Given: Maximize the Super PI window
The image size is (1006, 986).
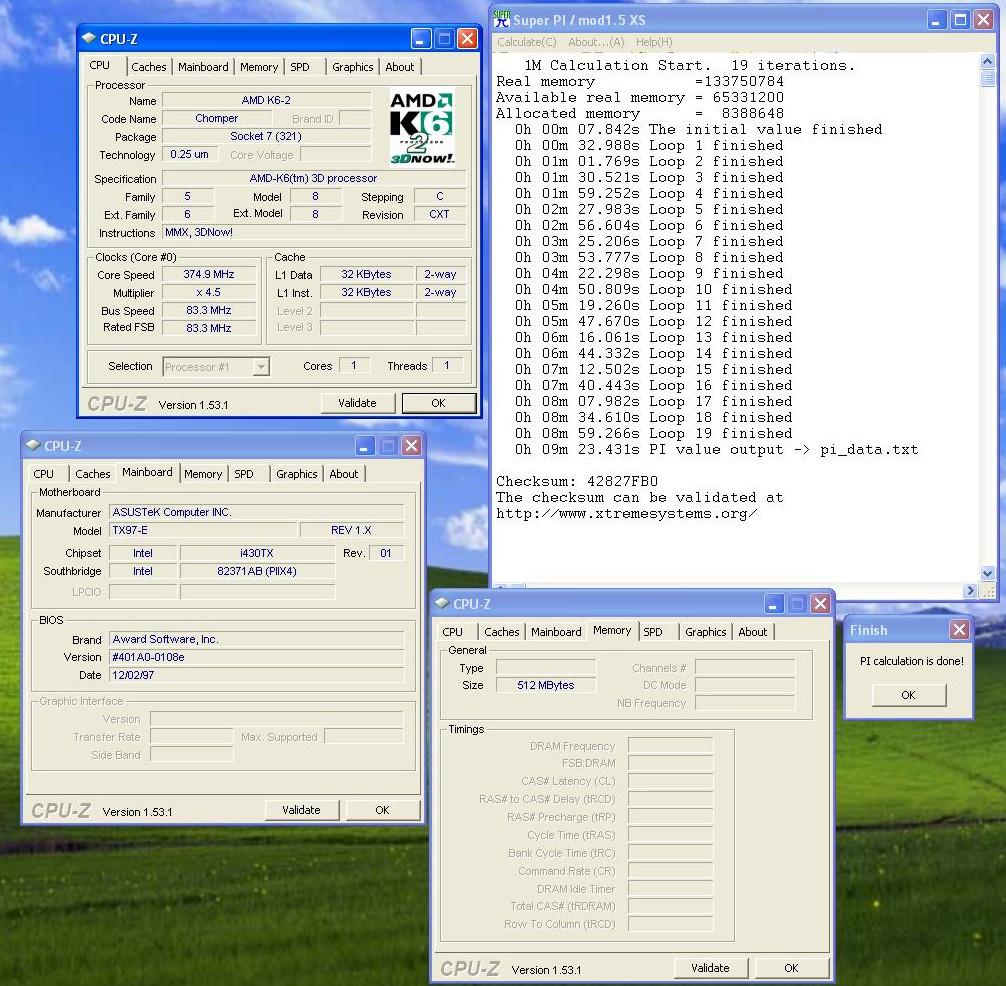Looking at the screenshot, I should pos(960,20).
